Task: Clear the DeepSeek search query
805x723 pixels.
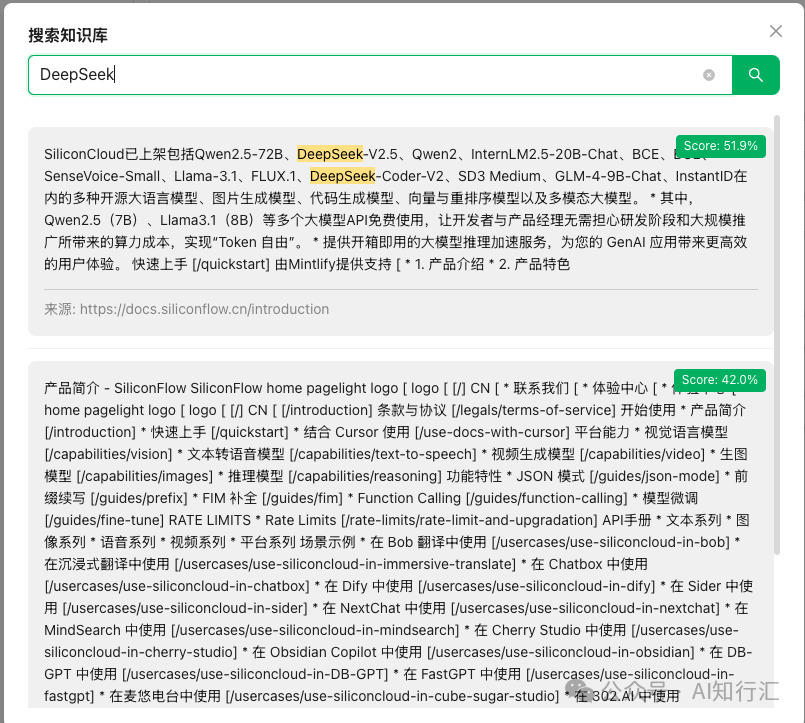Action: click(708, 75)
